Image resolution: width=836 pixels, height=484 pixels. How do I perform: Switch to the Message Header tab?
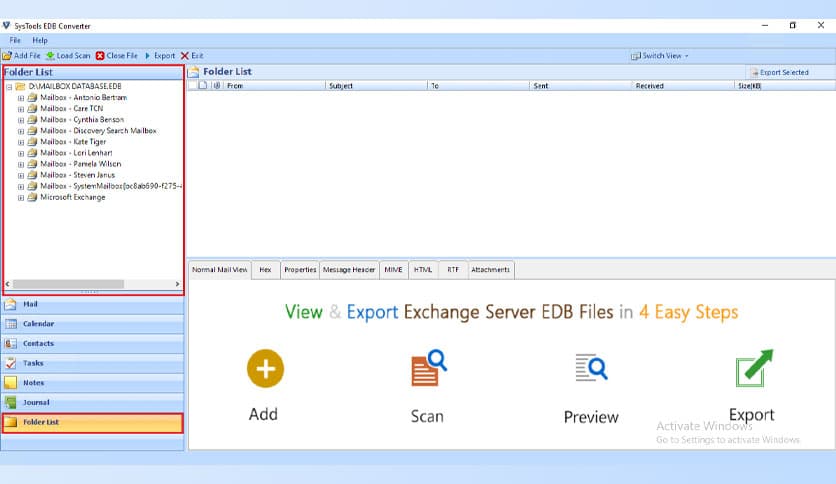(x=349, y=270)
